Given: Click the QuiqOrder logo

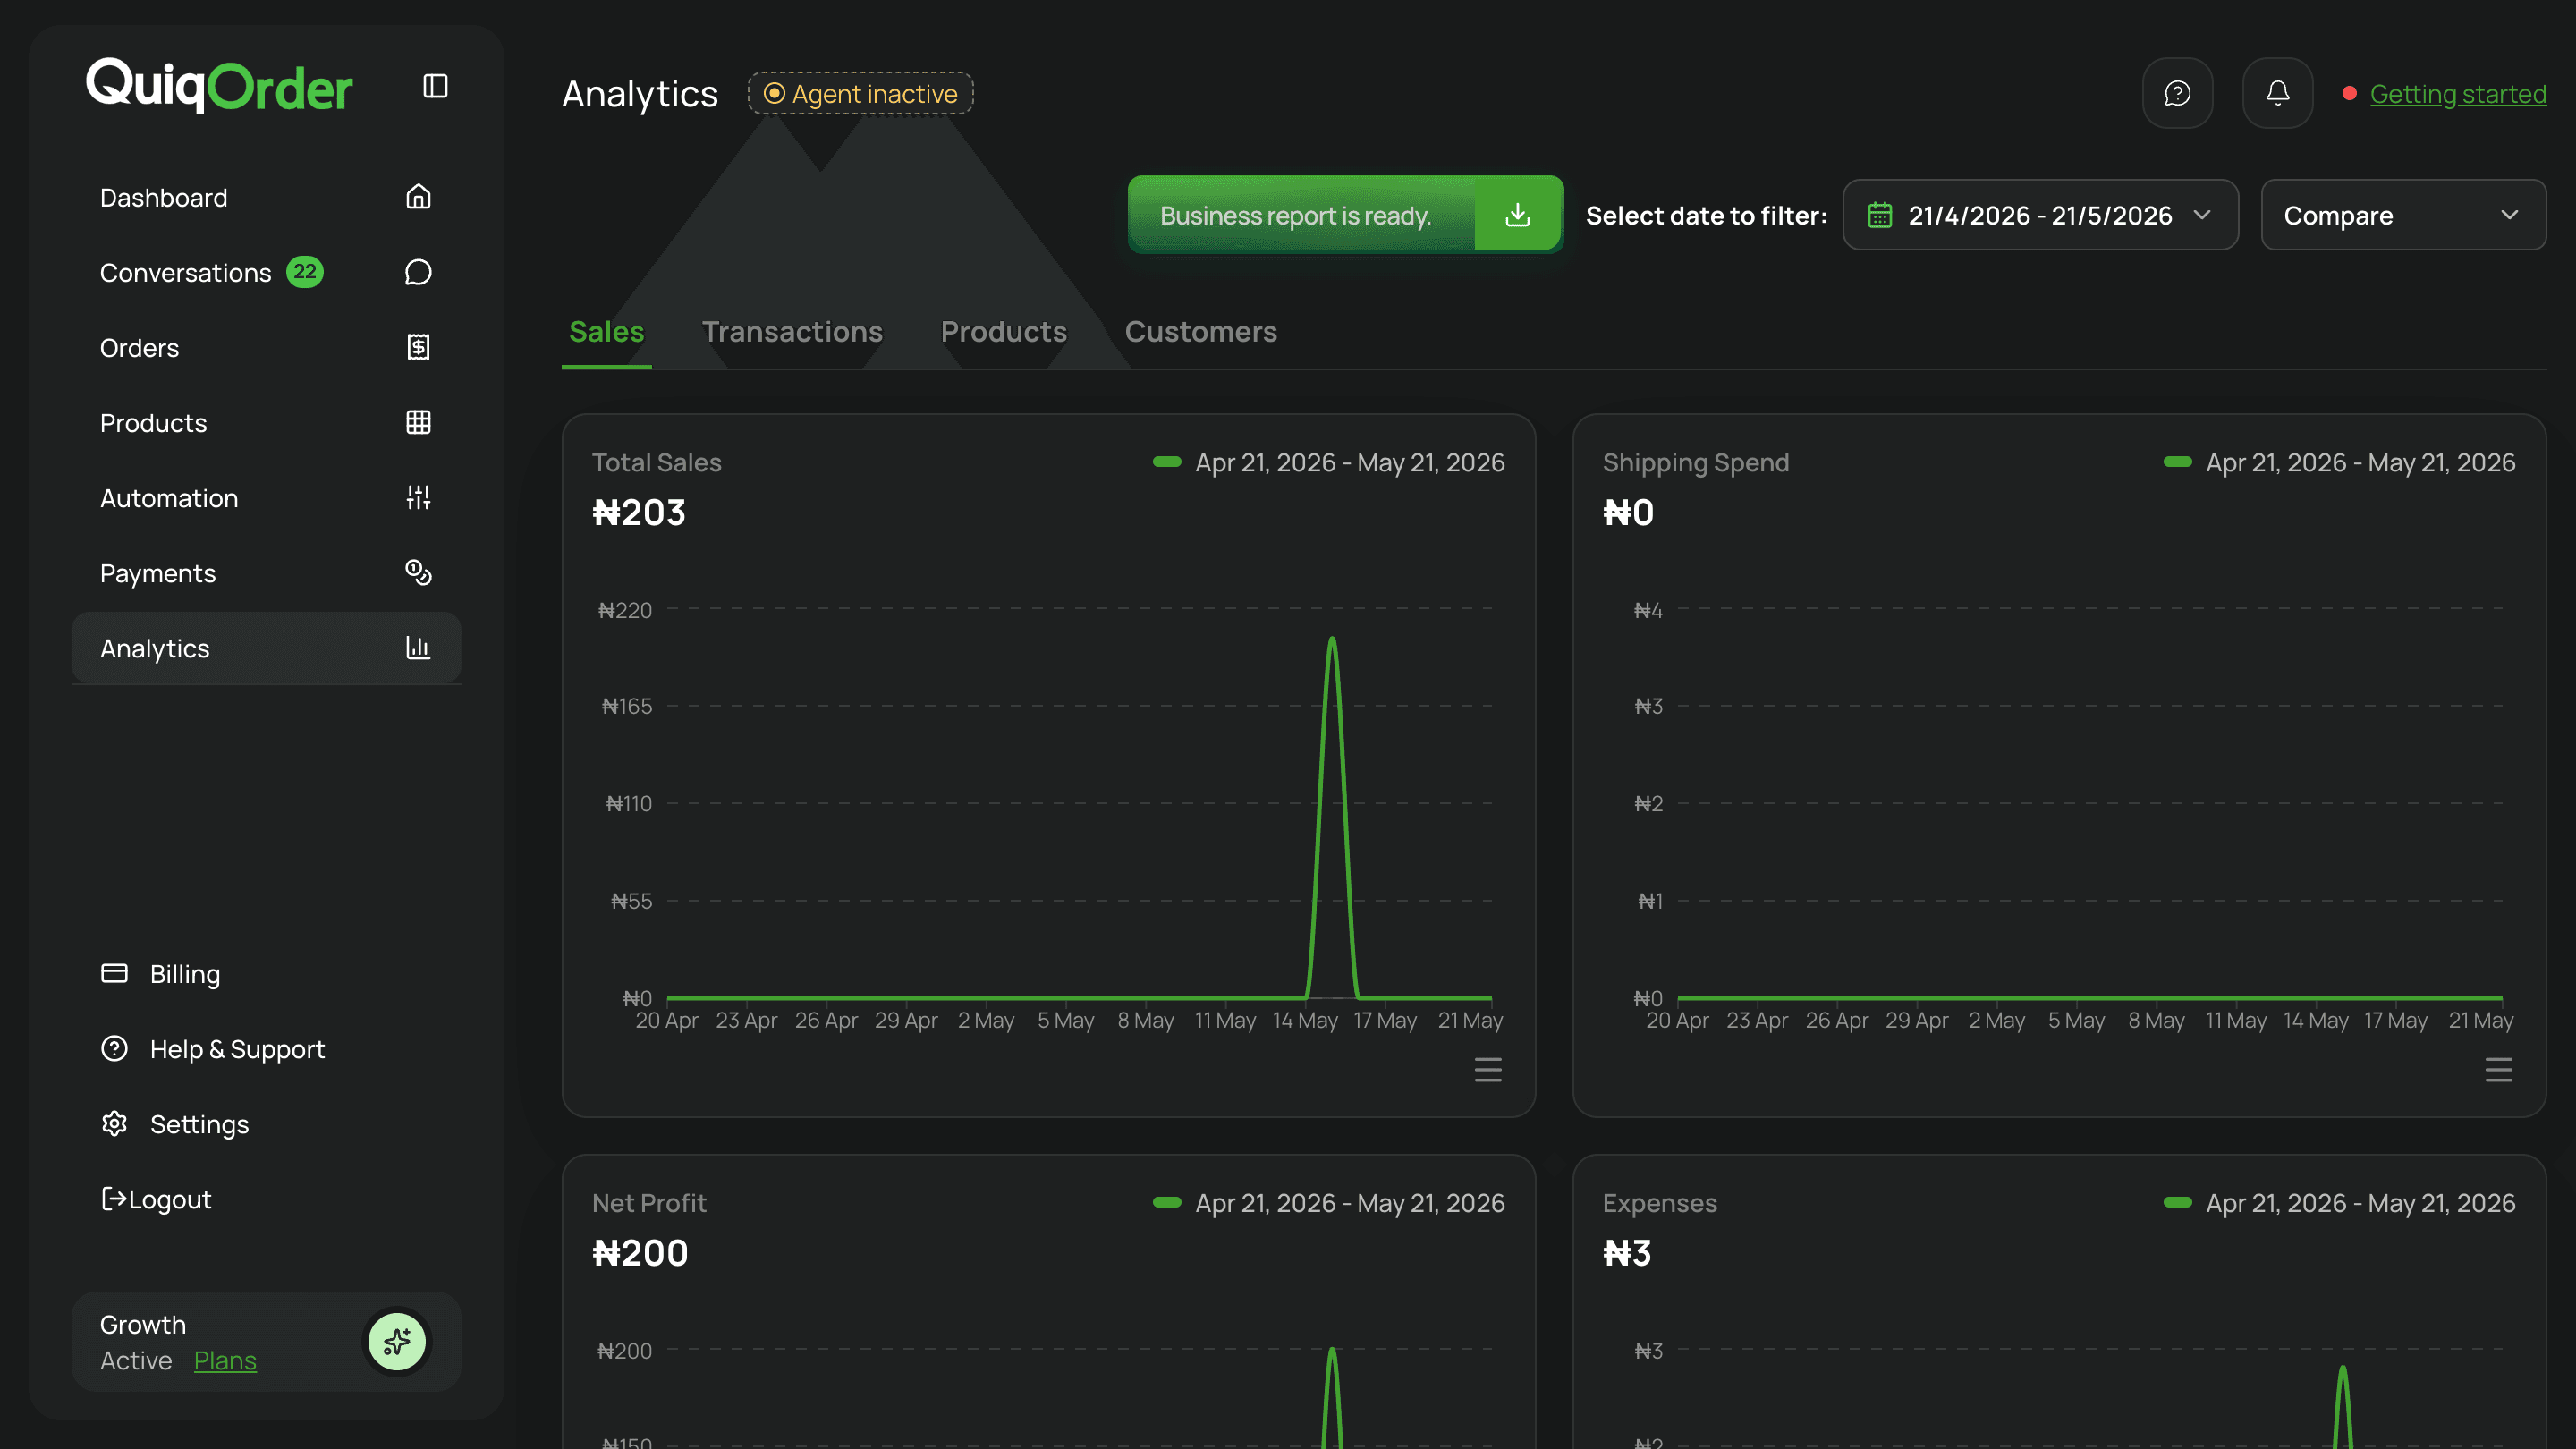Looking at the screenshot, I should 219,86.
